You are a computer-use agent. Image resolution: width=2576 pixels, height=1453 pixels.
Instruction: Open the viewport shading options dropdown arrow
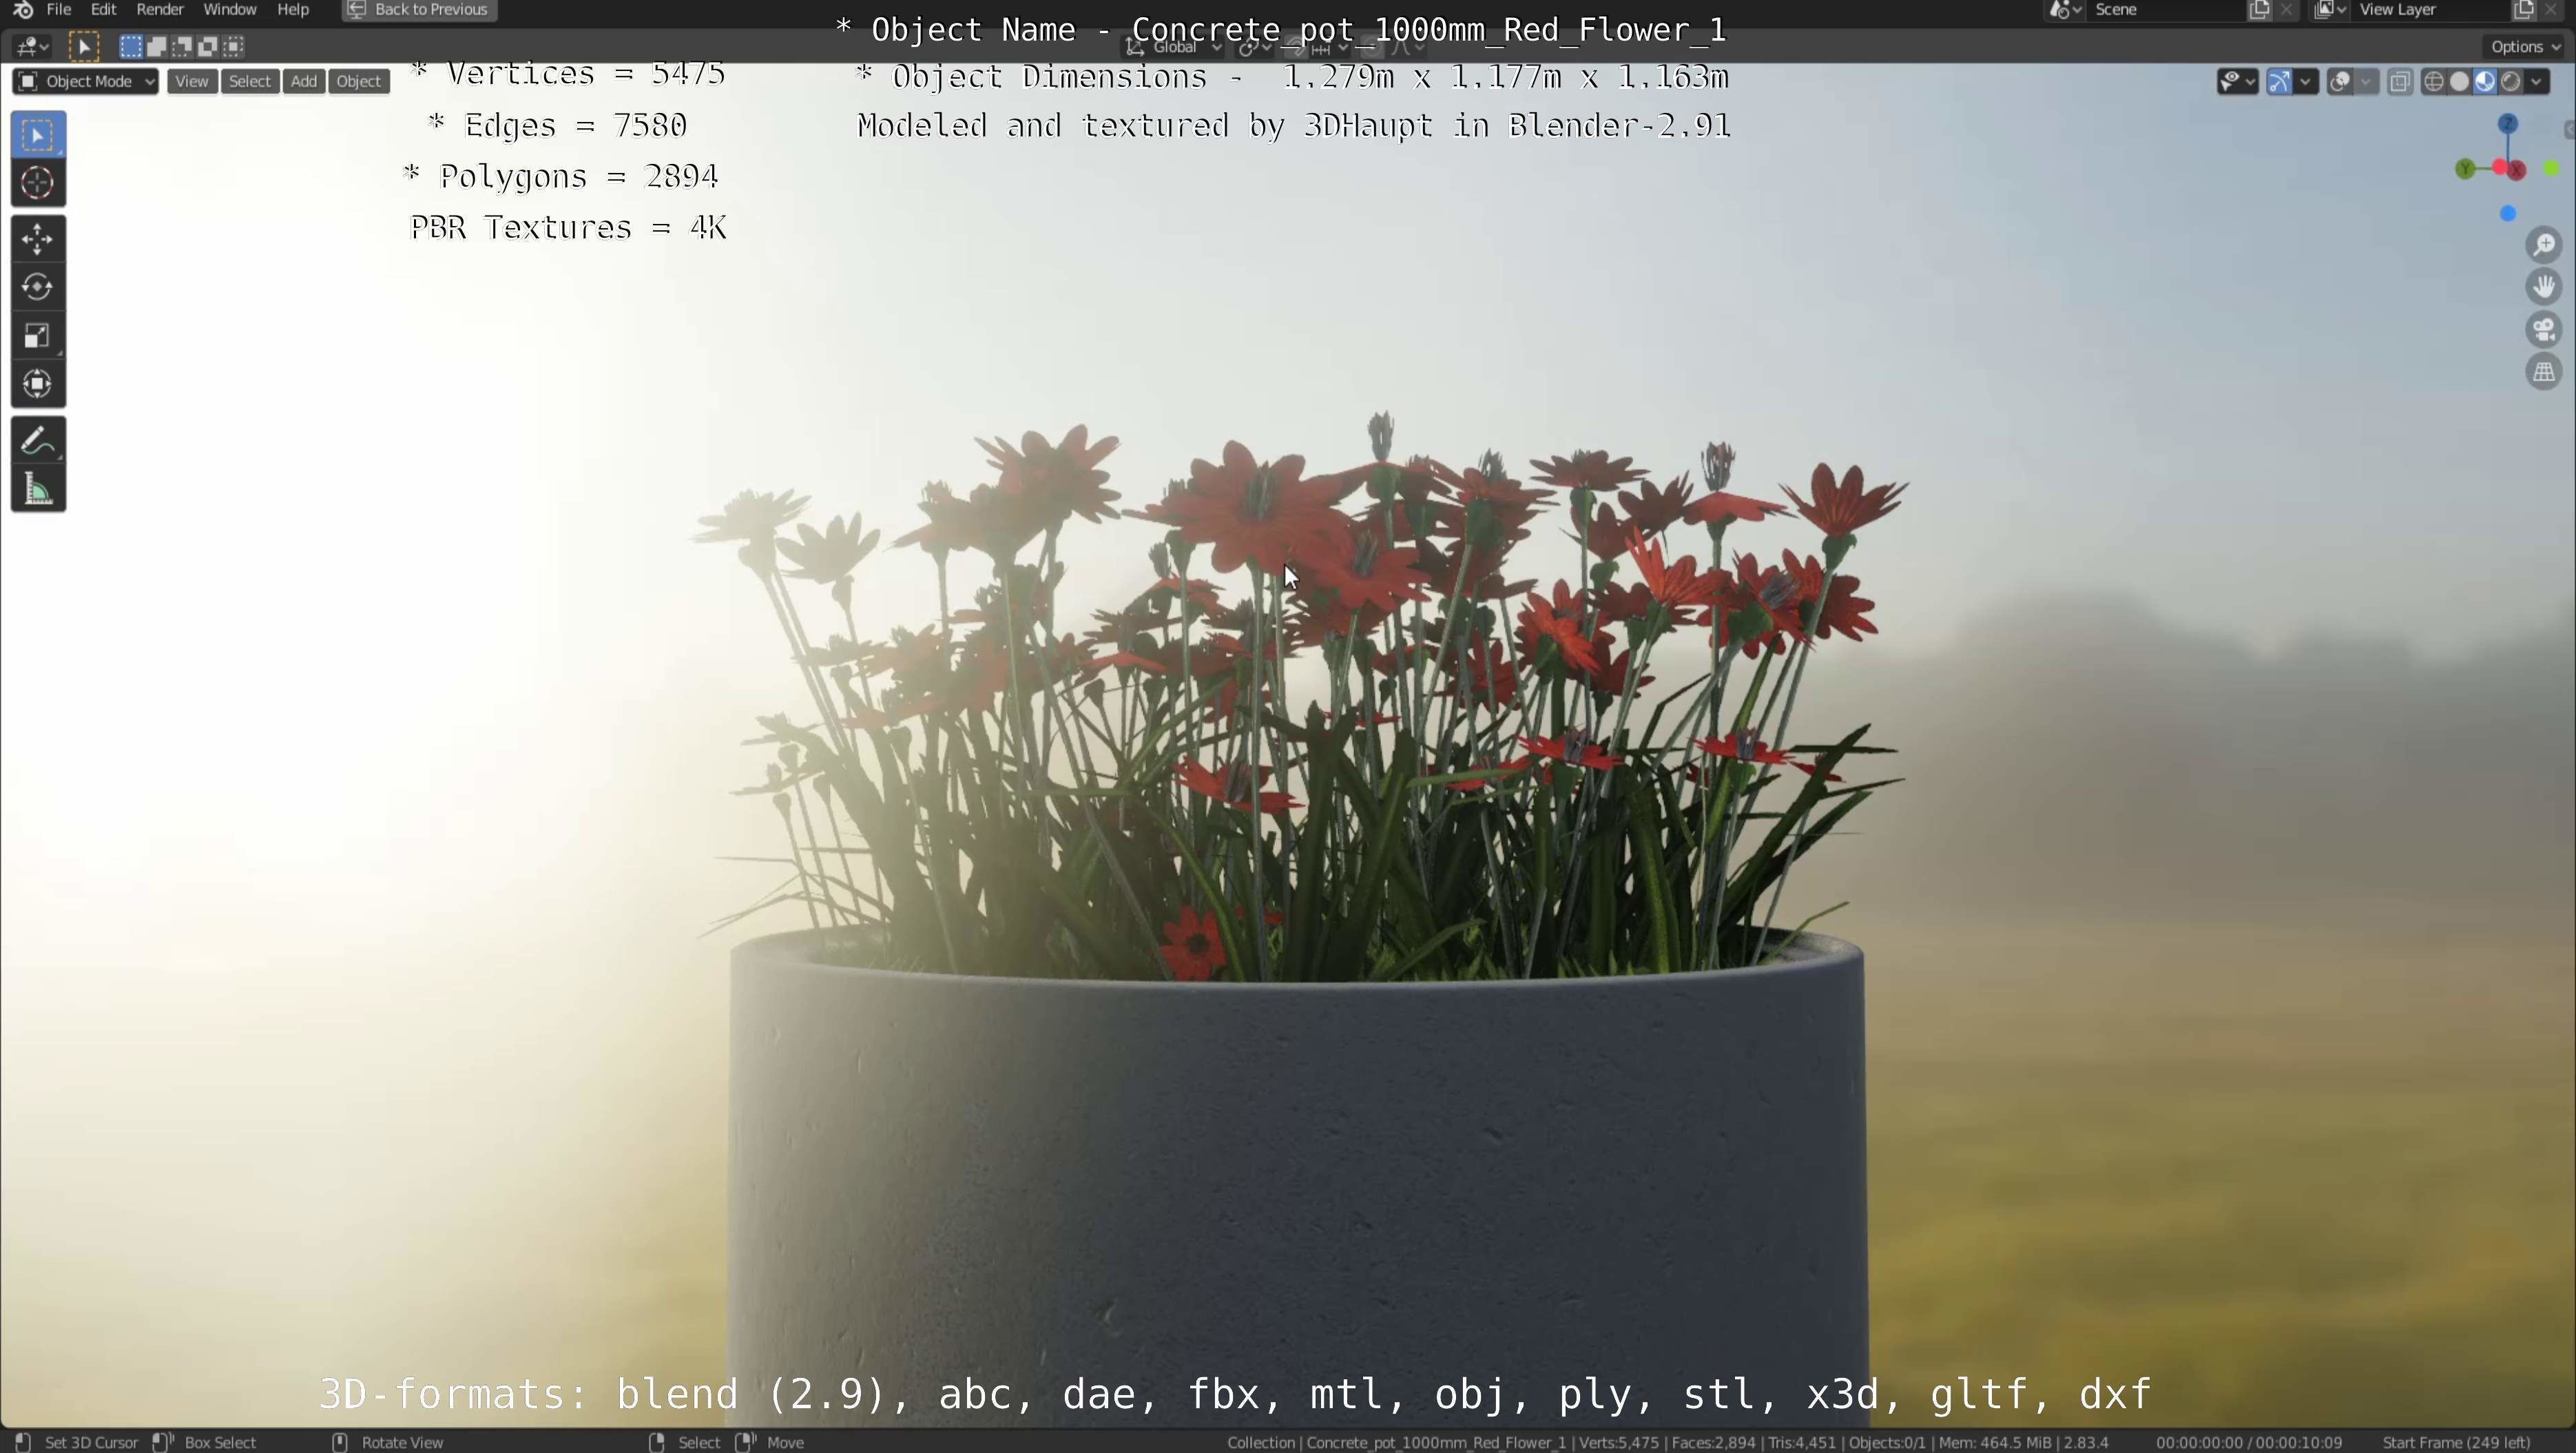2538,82
